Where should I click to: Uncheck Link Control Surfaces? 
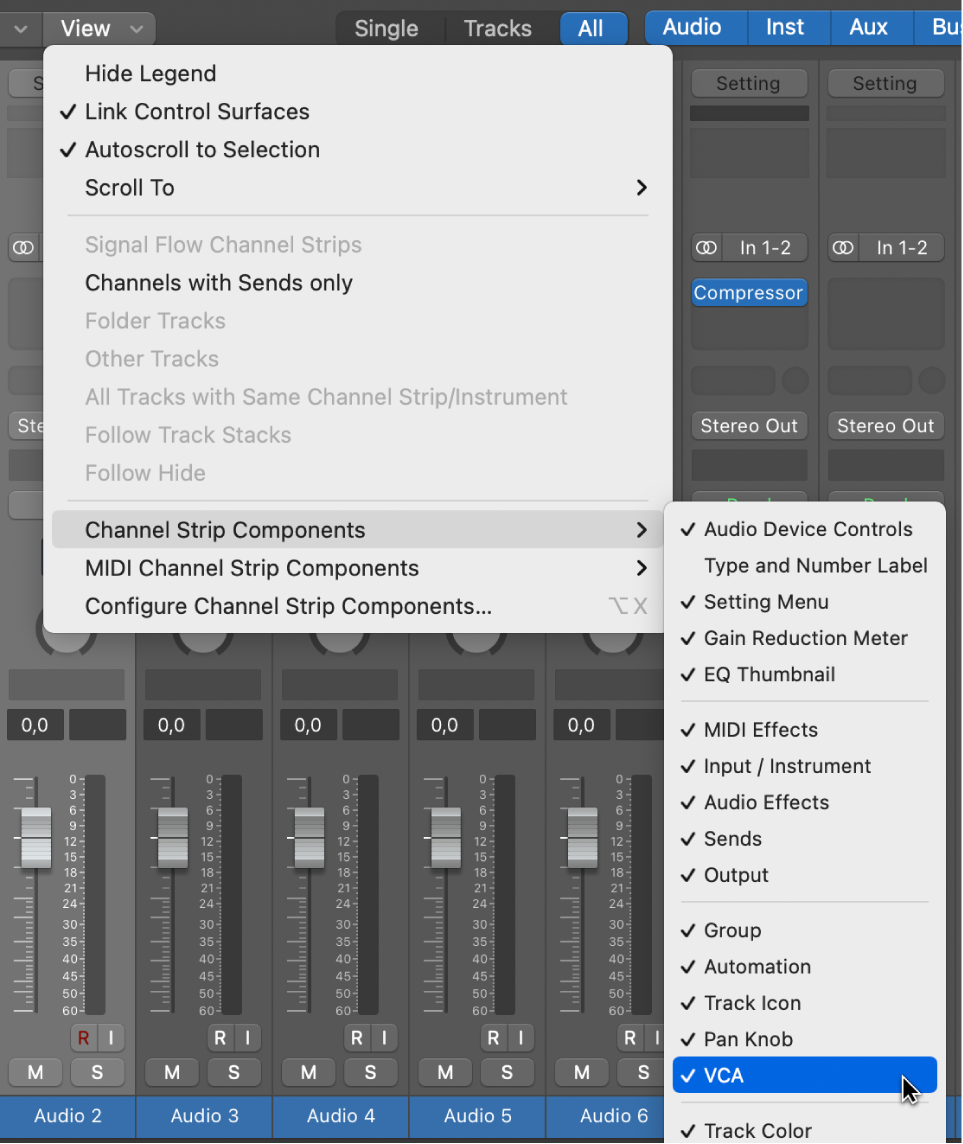(357, 112)
